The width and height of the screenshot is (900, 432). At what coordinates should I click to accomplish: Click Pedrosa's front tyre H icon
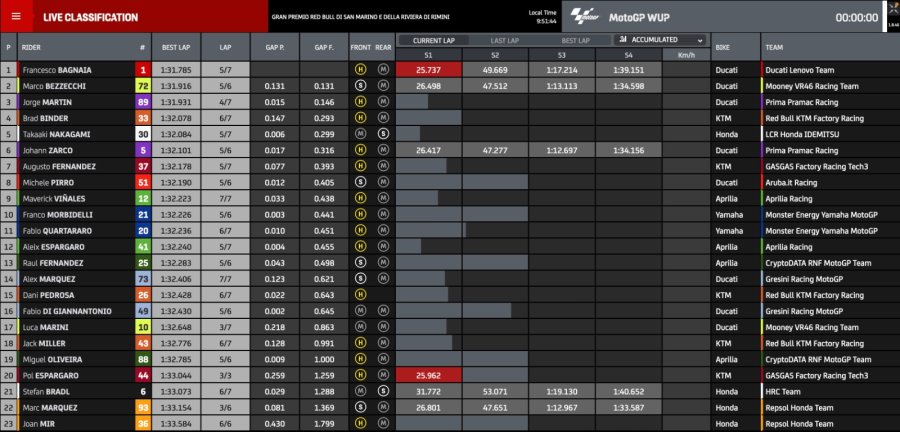tap(360, 295)
